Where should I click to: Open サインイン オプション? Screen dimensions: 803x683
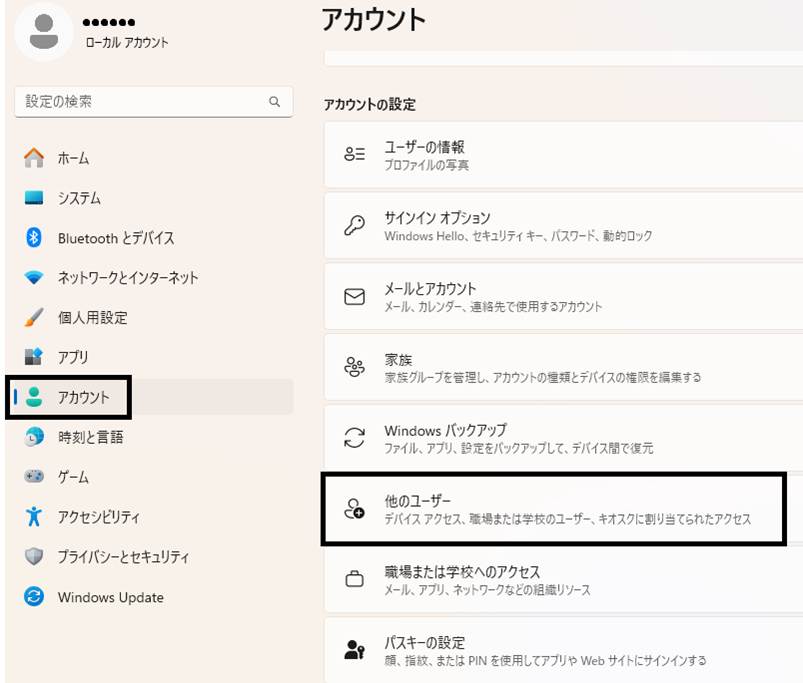[x=563, y=226]
